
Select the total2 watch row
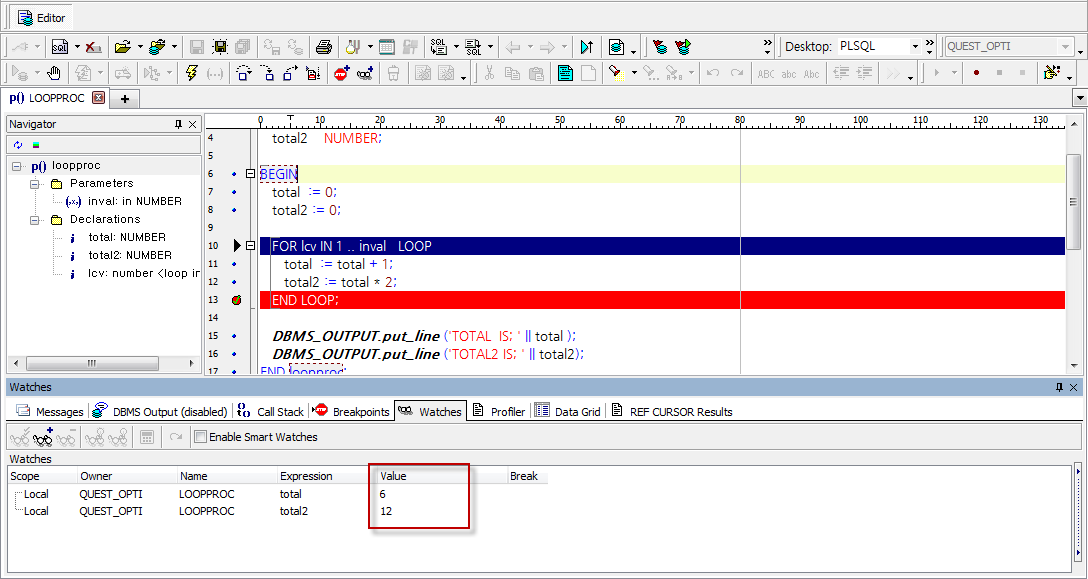click(294, 511)
